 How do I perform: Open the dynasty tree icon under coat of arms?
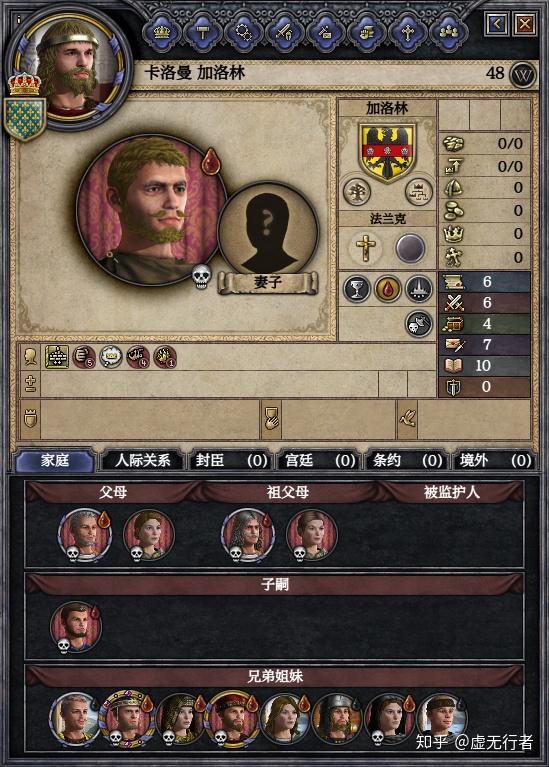[x=357, y=191]
